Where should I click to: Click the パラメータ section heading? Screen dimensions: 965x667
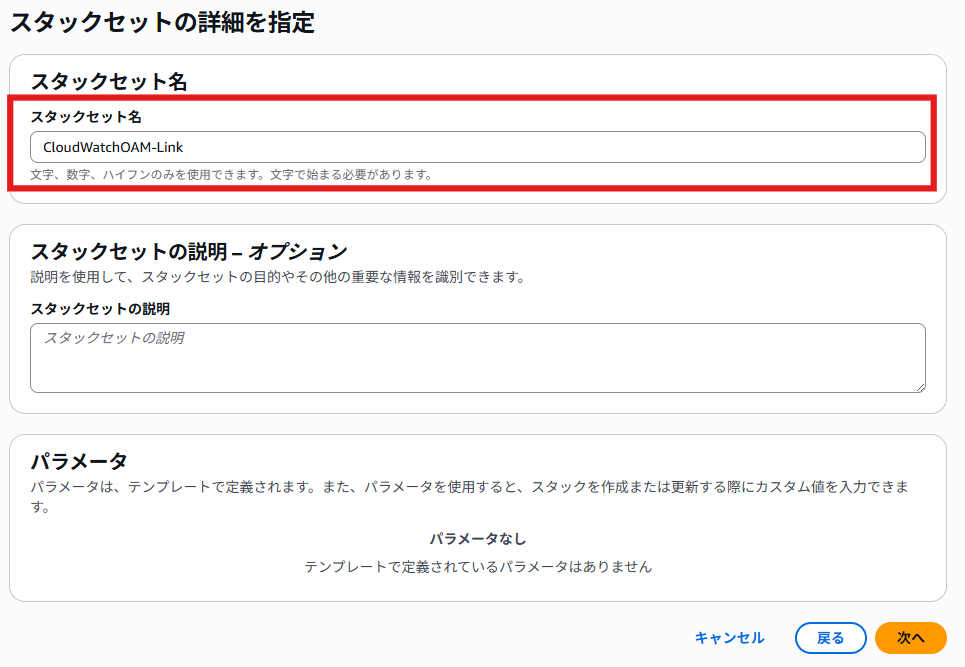79,461
